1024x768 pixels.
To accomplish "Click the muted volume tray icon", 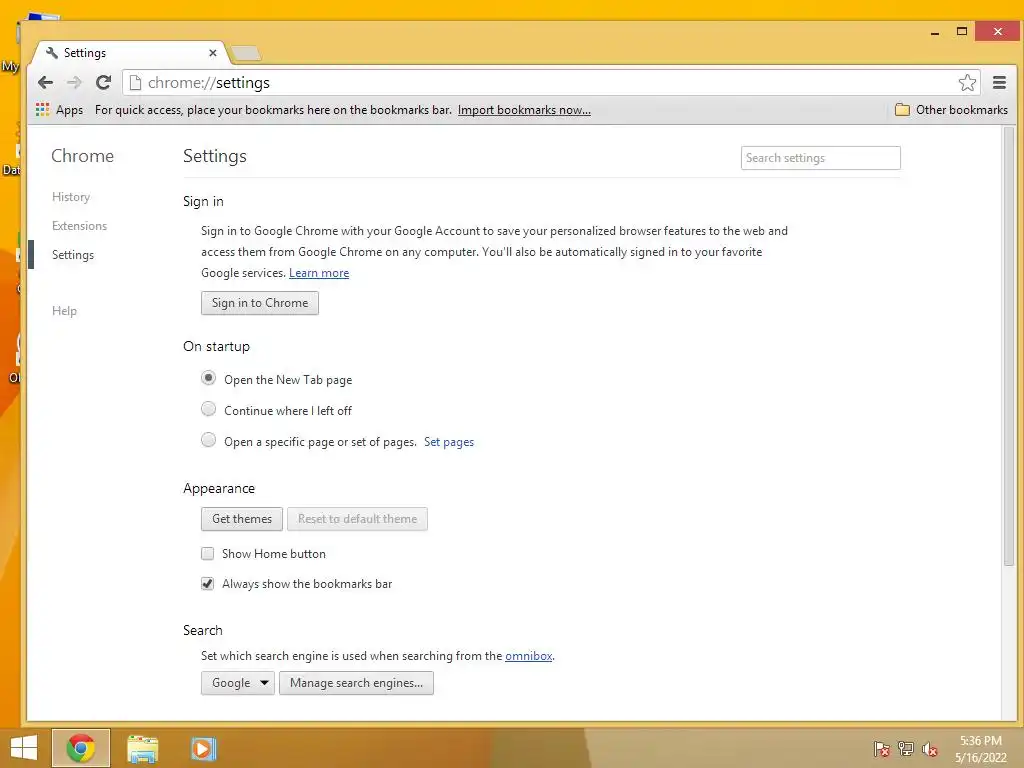I will (x=929, y=749).
